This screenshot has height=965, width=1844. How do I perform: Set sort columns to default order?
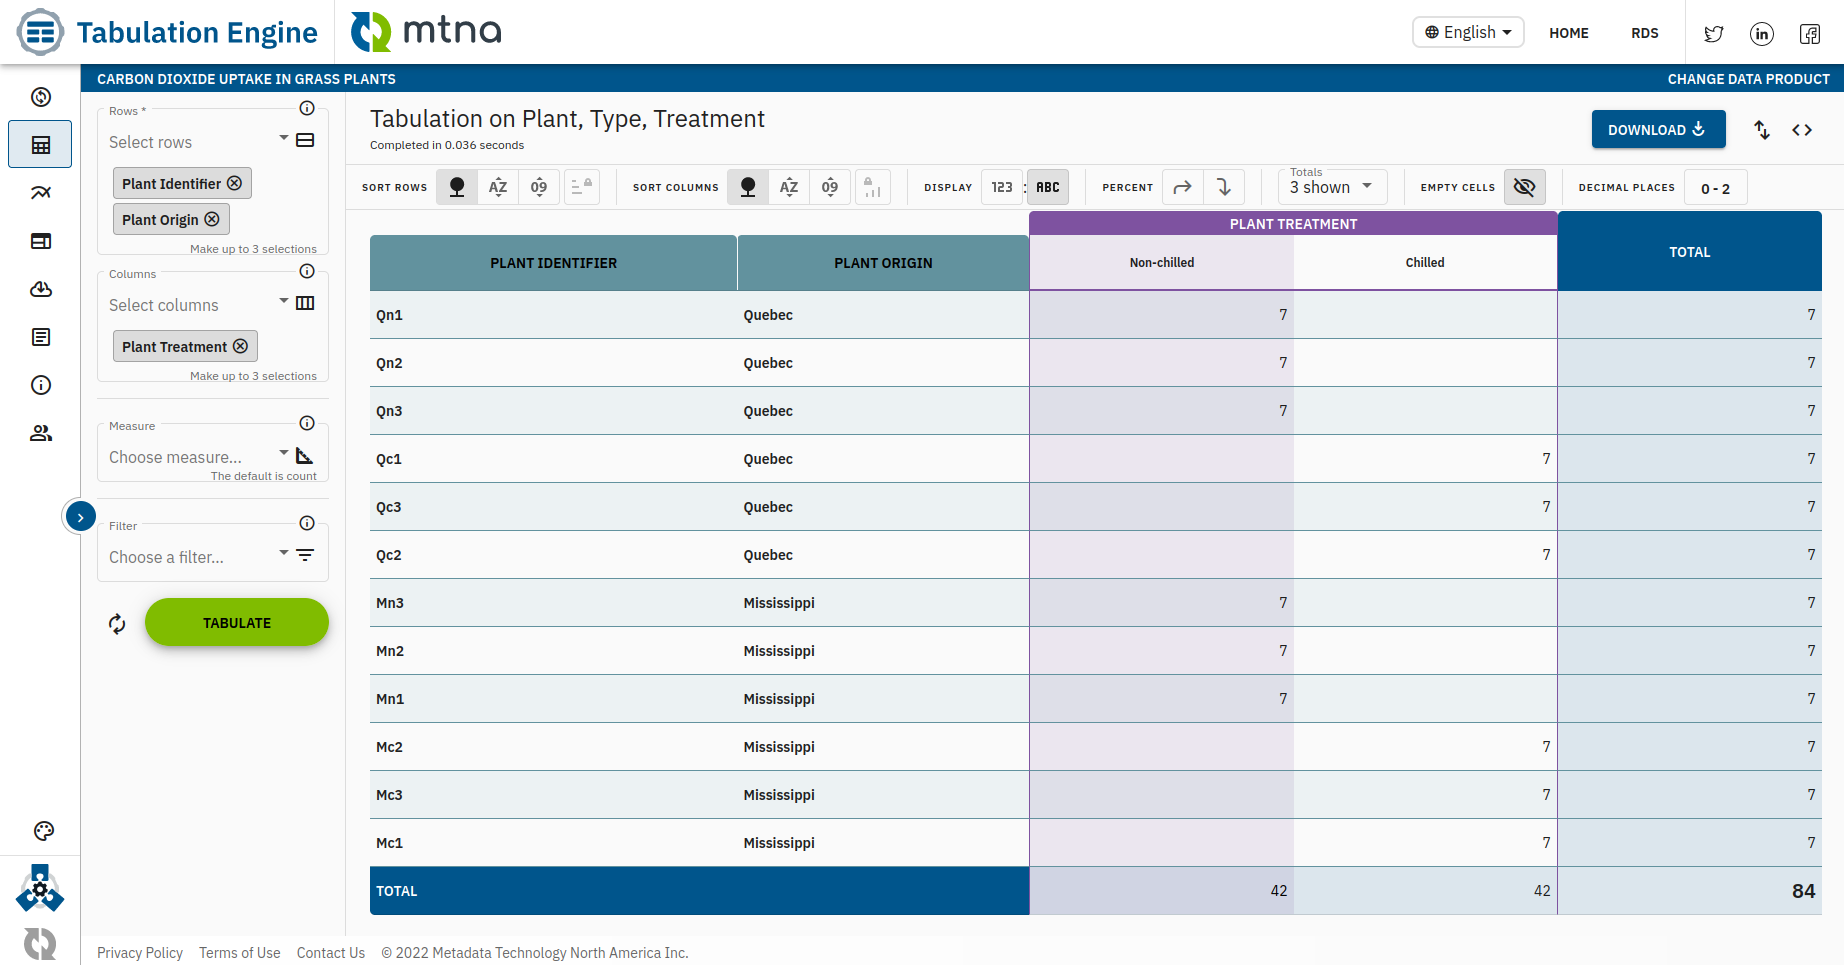(748, 187)
